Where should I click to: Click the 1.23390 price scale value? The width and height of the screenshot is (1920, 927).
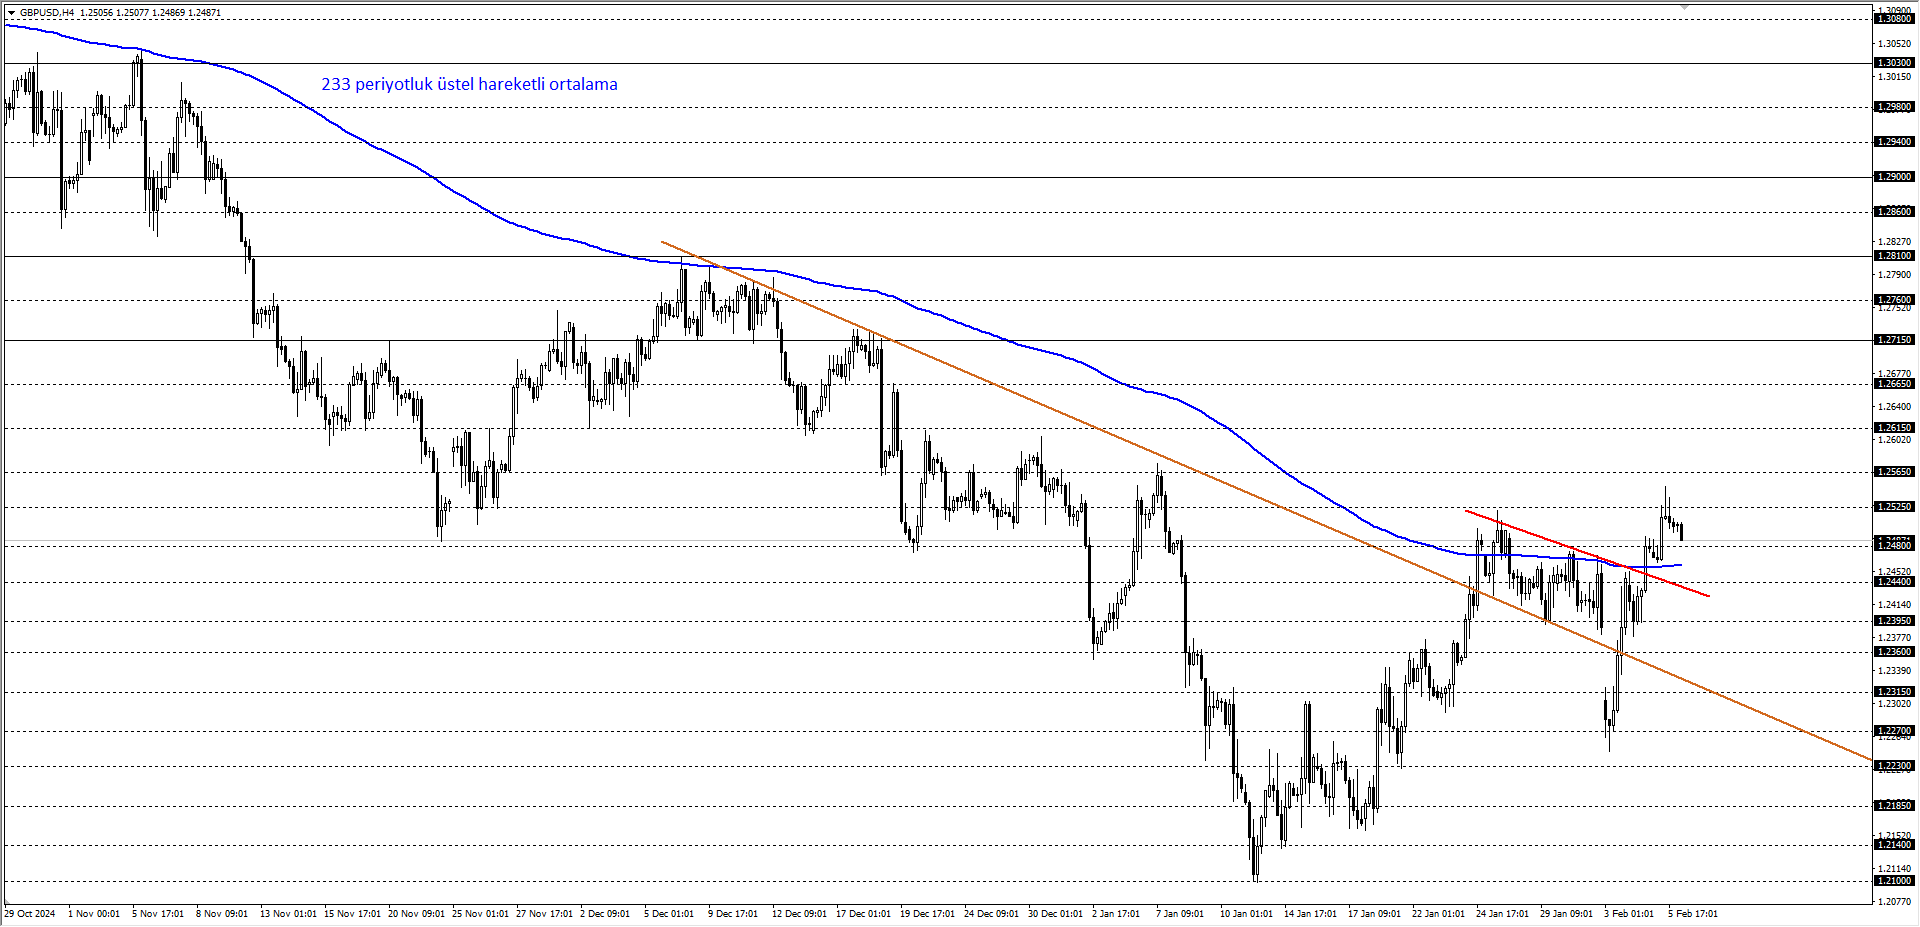1895,671
